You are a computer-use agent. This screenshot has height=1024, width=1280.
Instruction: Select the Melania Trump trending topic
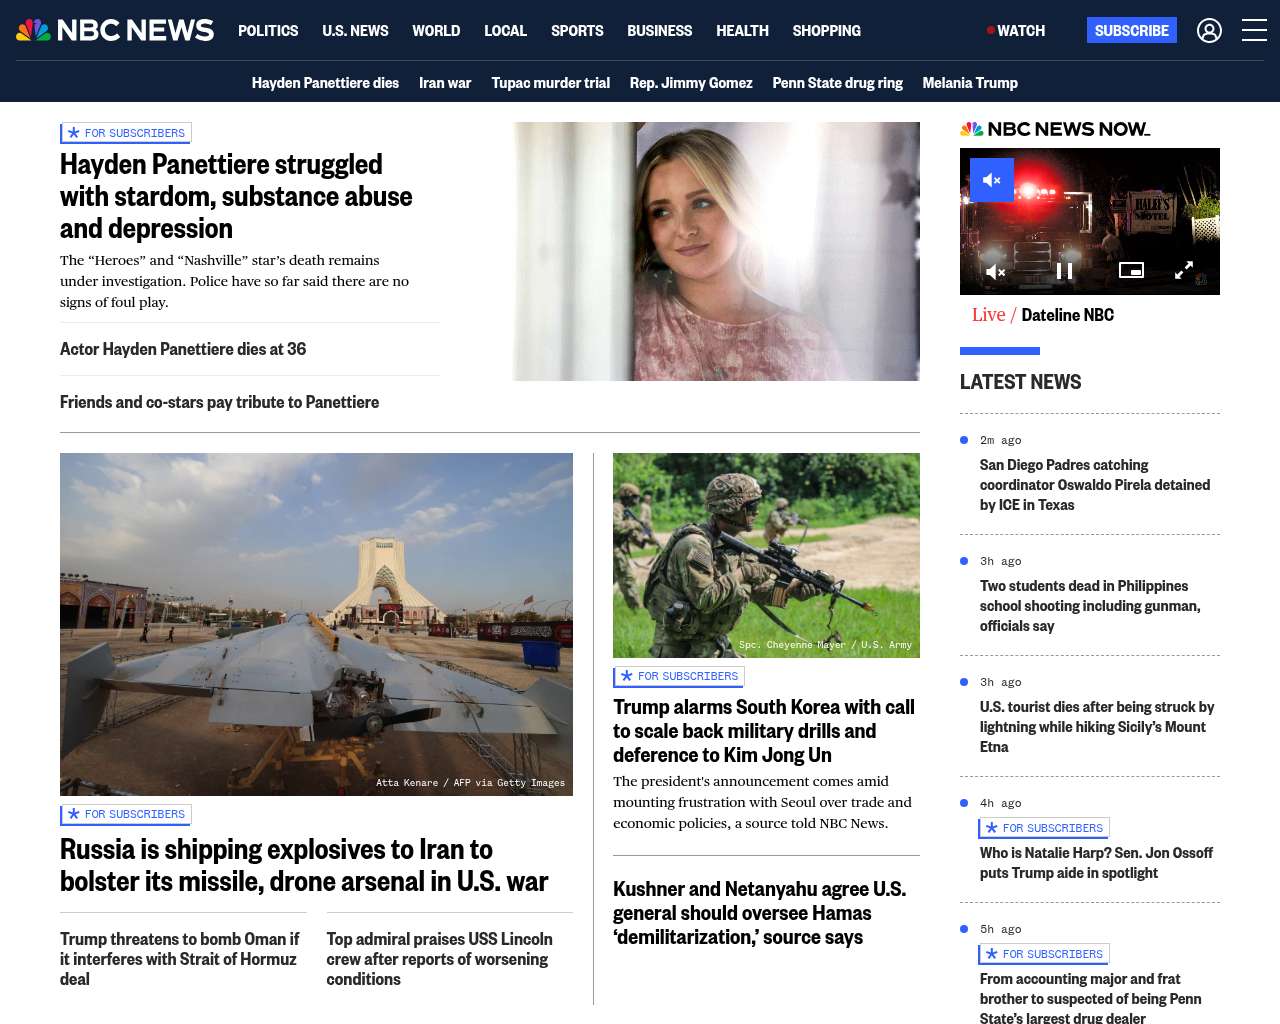click(970, 83)
